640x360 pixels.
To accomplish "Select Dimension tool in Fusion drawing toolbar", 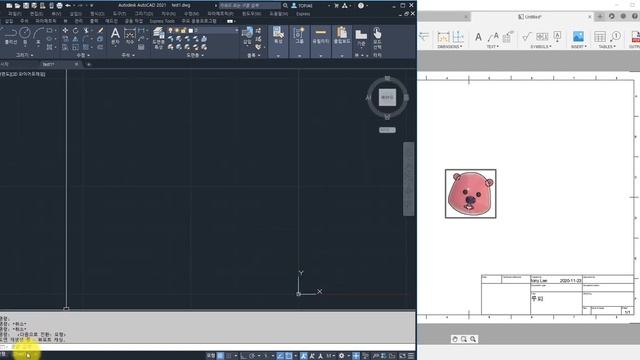I will [x=443, y=37].
